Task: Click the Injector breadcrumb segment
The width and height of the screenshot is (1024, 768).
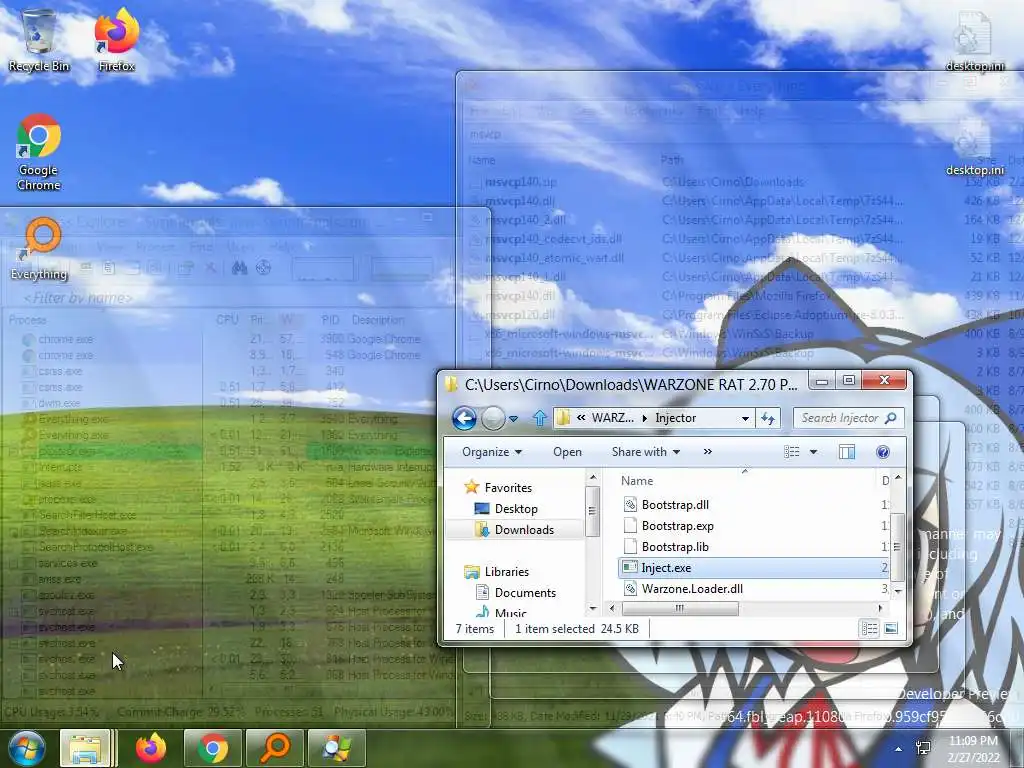Action: [x=675, y=418]
